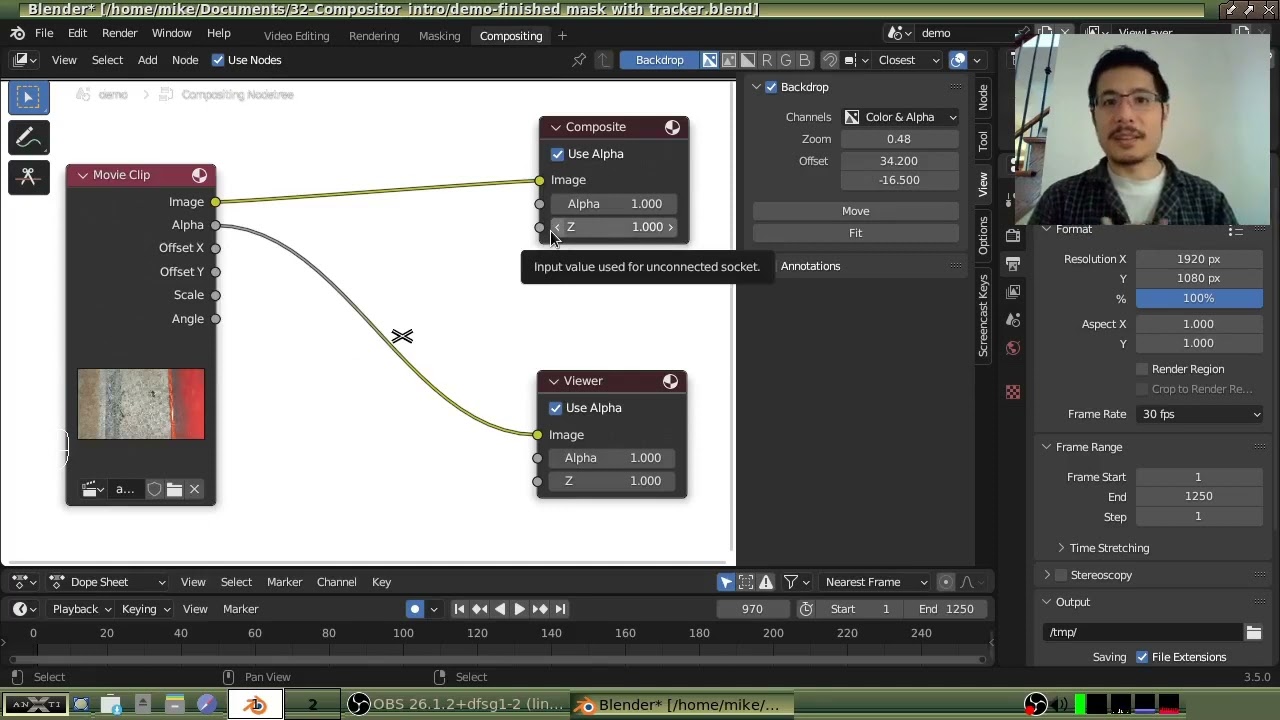
Task: Collapse the Movie Clip node
Action: click(83, 175)
